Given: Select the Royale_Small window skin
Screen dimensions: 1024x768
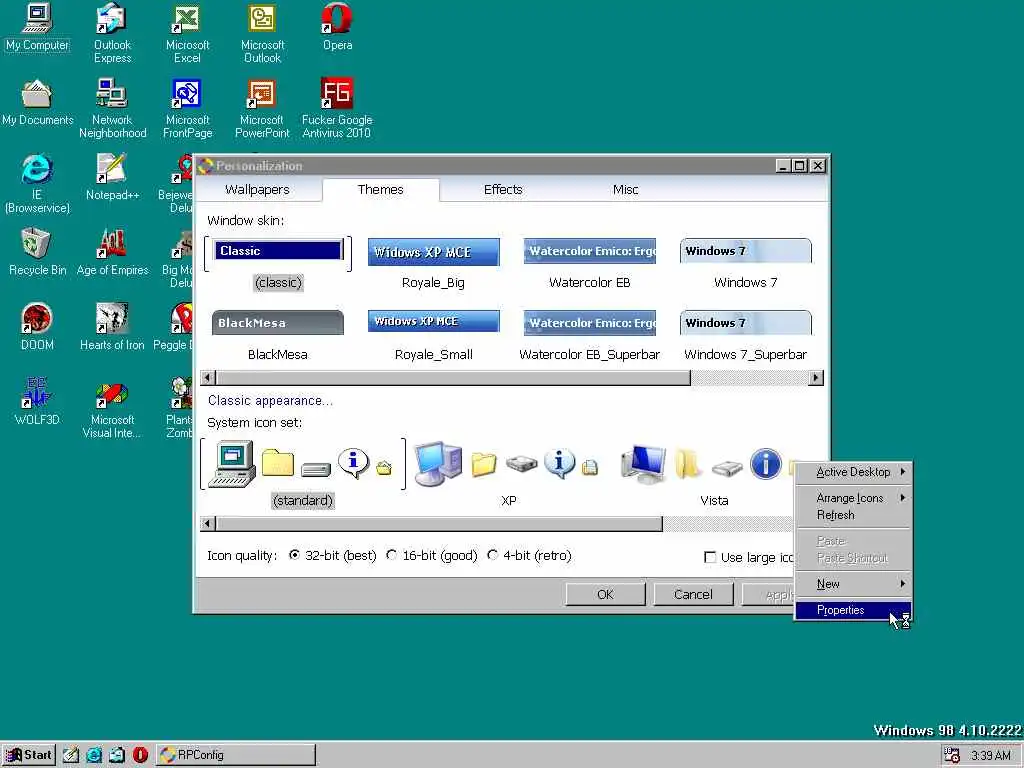Looking at the screenshot, I should point(434,336).
